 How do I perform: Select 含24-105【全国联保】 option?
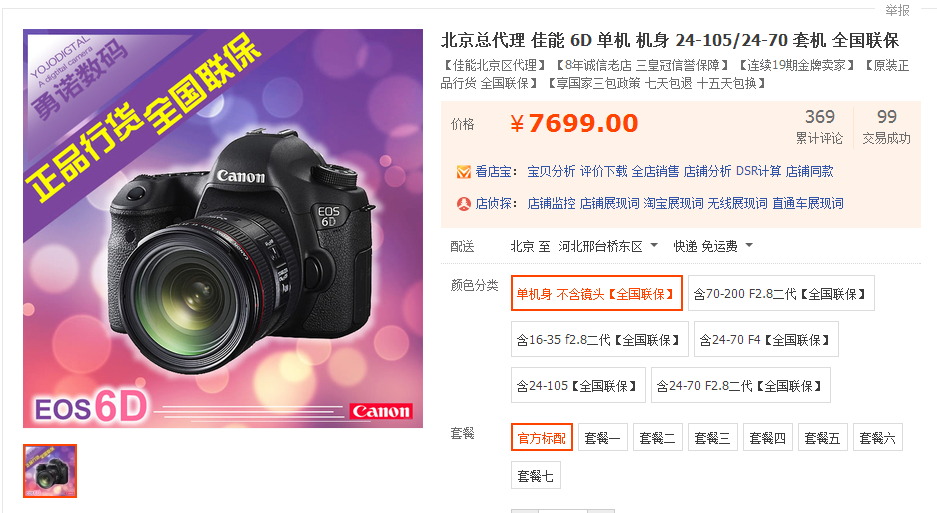[578, 385]
